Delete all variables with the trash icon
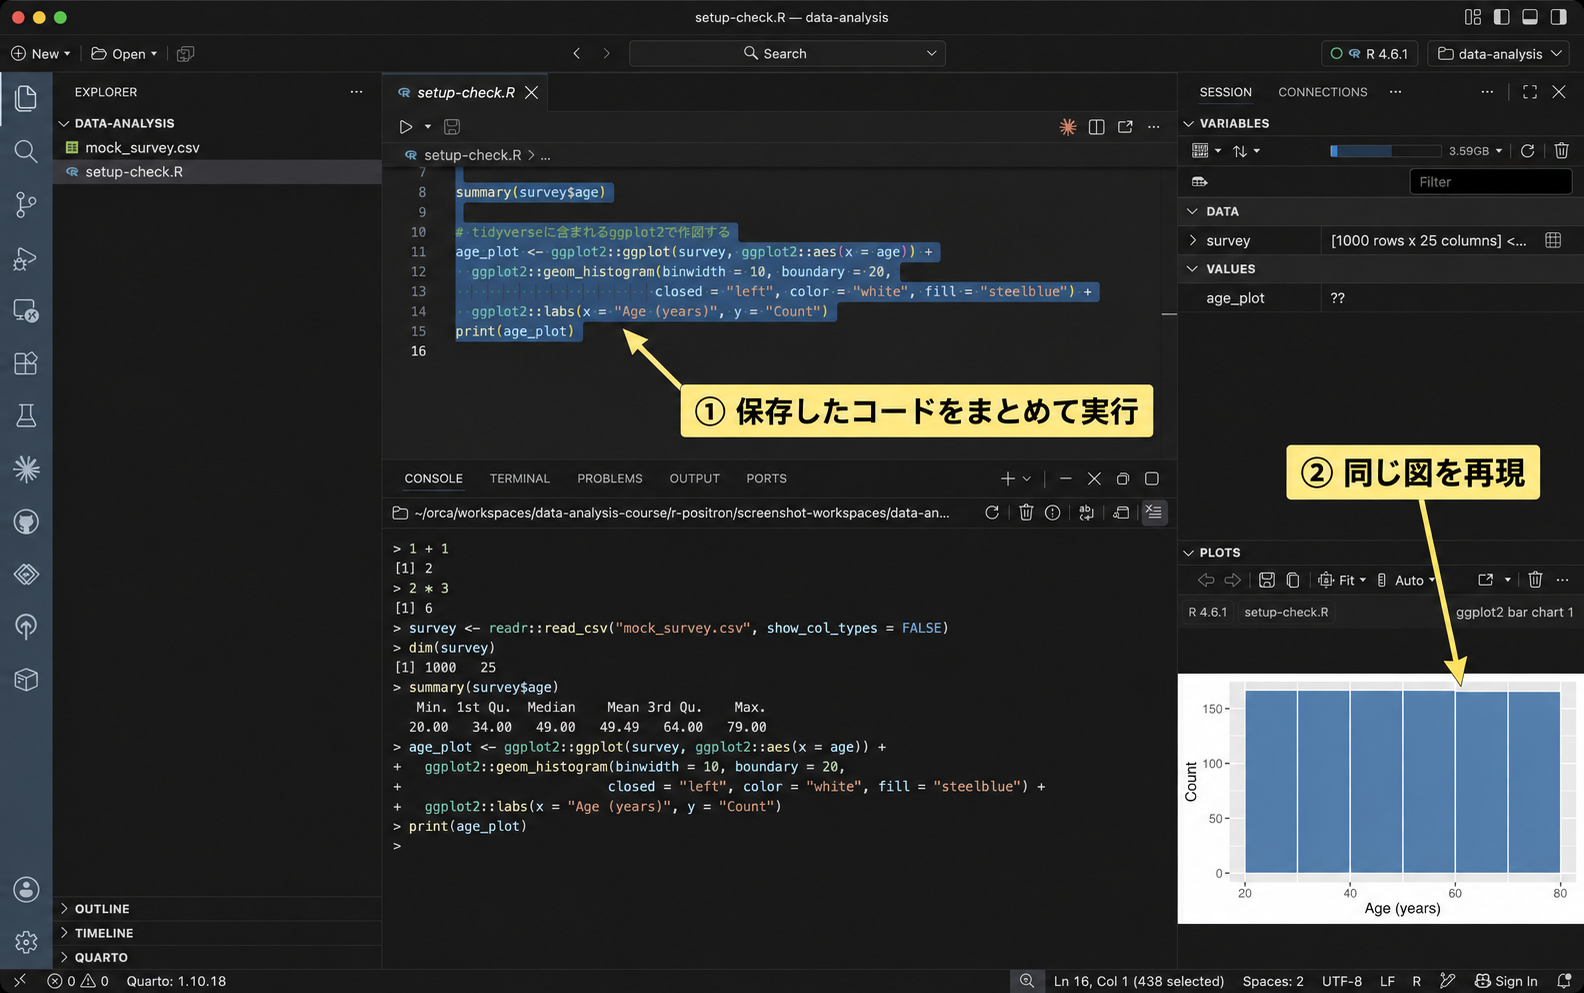1584x993 pixels. coord(1561,151)
